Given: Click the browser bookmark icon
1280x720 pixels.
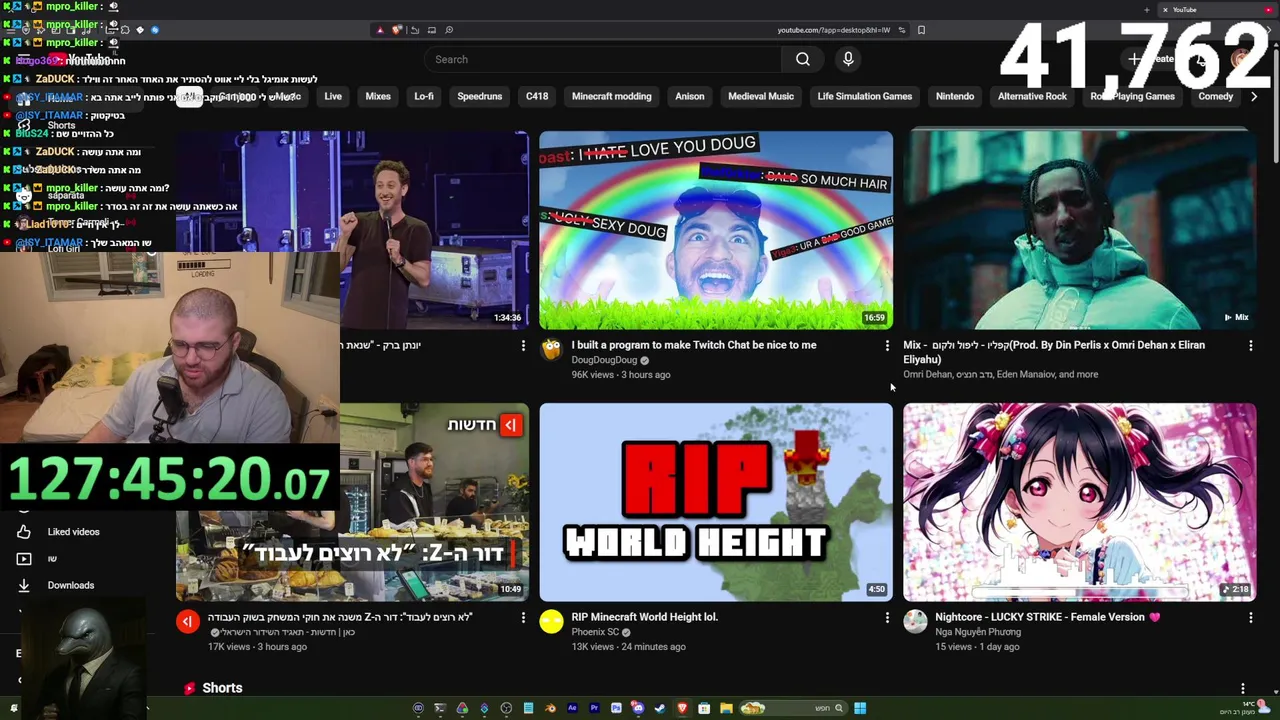Looking at the screenshot, I should tap(921, 30).
